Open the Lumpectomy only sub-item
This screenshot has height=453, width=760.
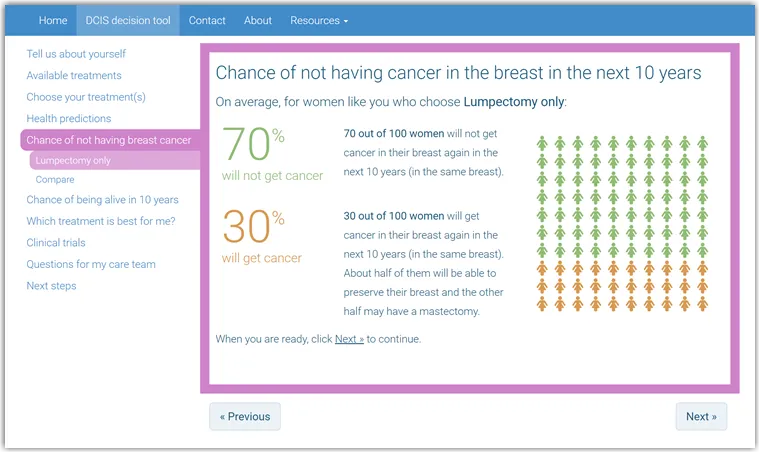tap(73, 160)
